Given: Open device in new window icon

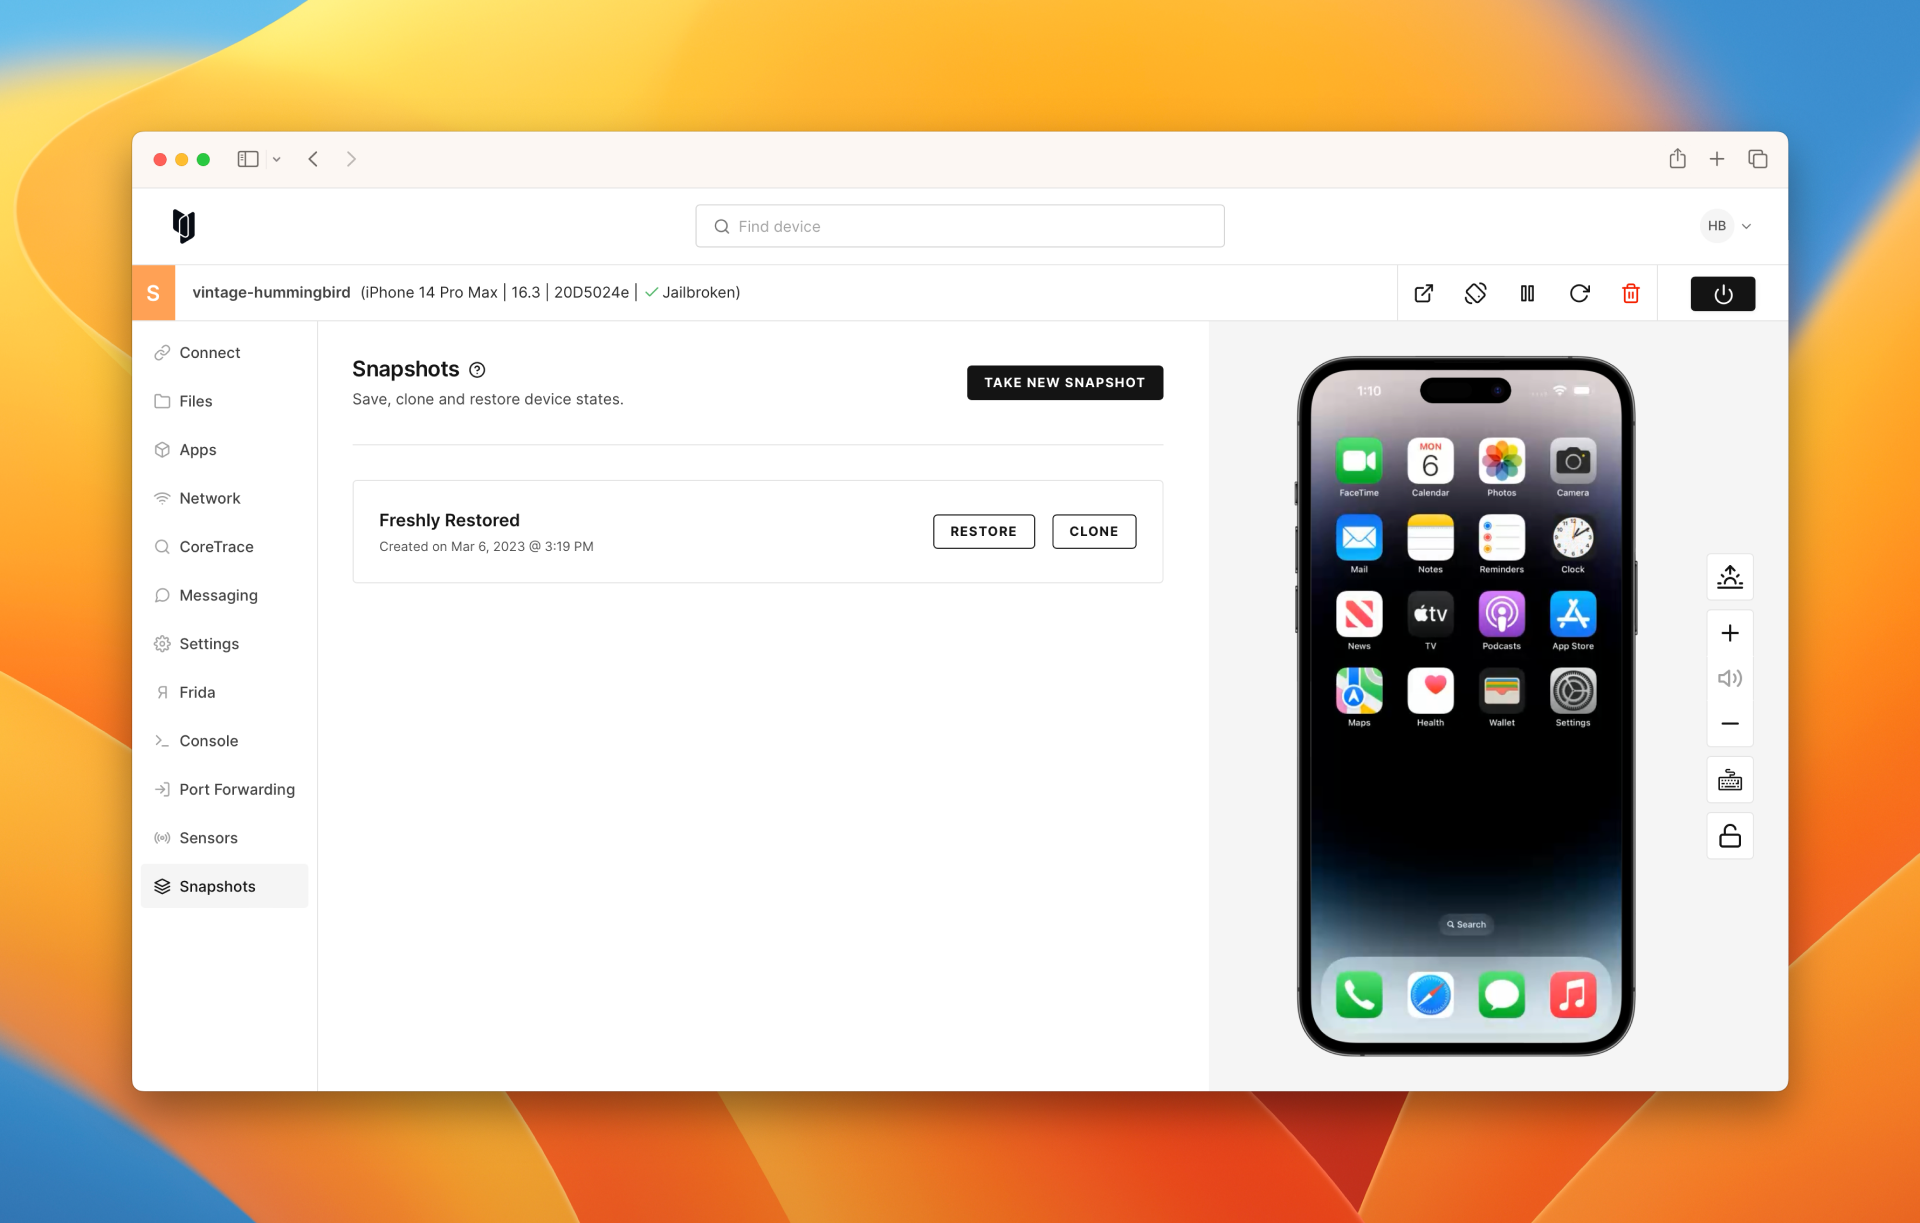Looking at the screenshot, I should click(x=1423, y=293).
